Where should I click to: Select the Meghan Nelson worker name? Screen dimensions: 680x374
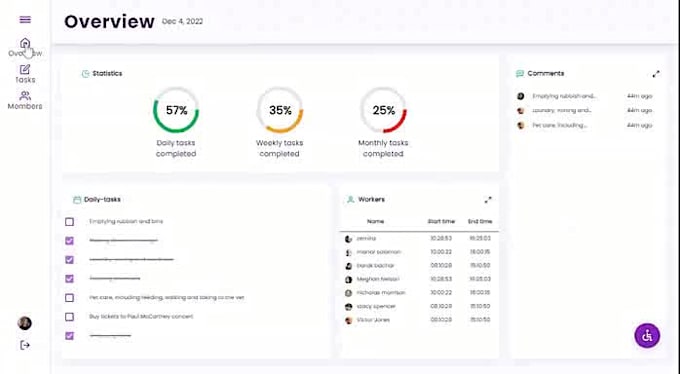pos(378,279)
